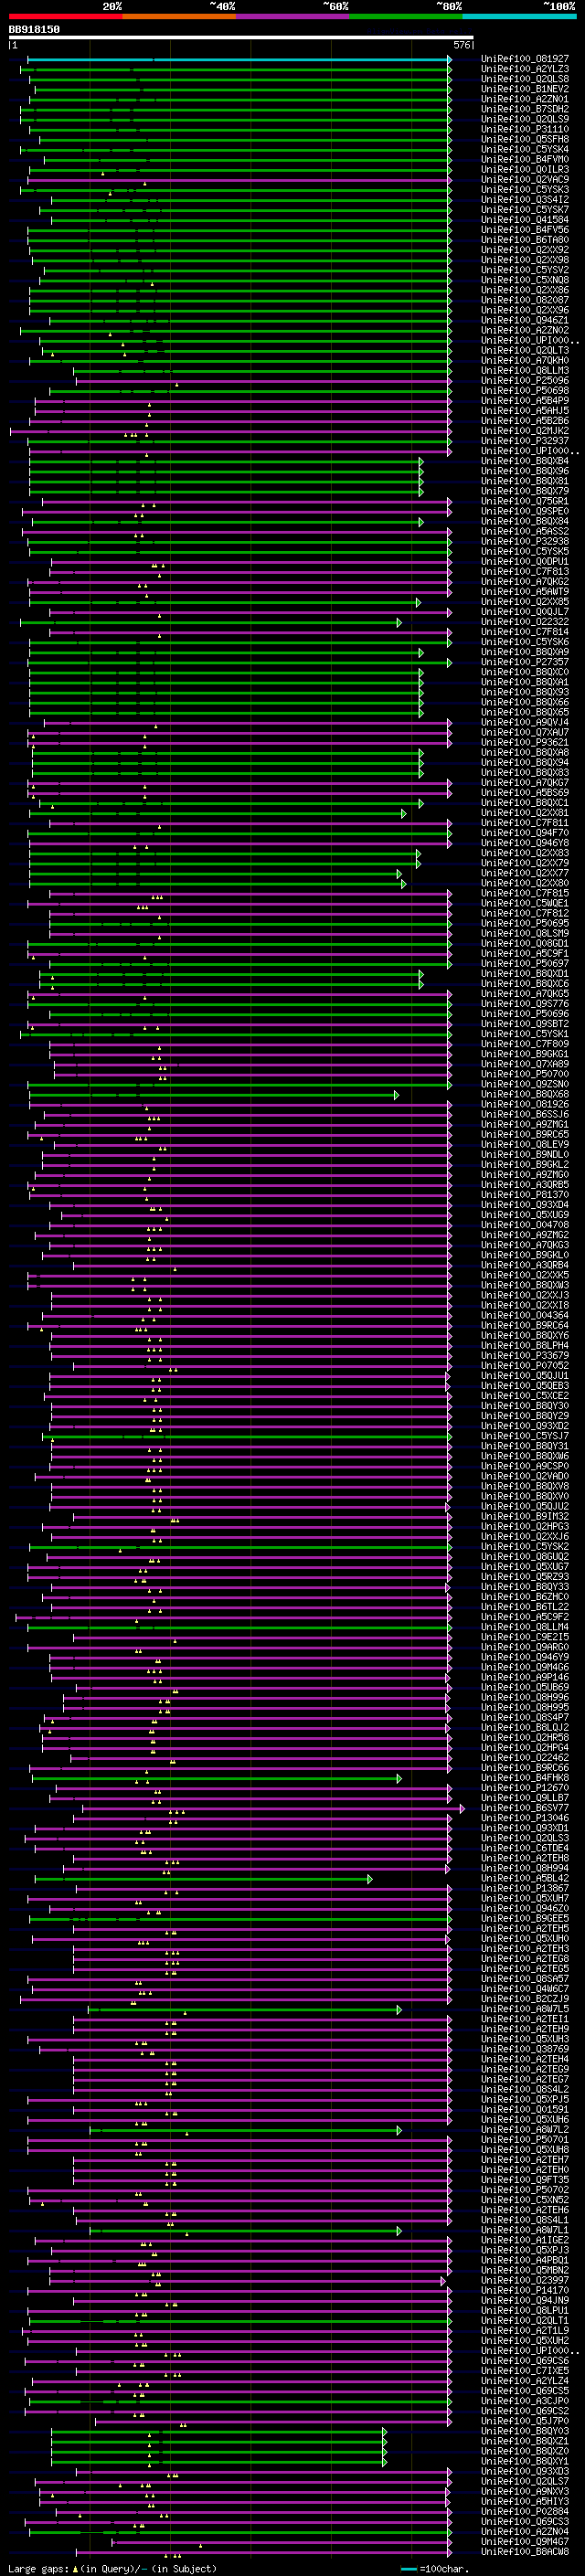Select the UniRef100_Q946Z1 entry
The height and width of the screenshot is (2576, 585).
click(525, 320)
